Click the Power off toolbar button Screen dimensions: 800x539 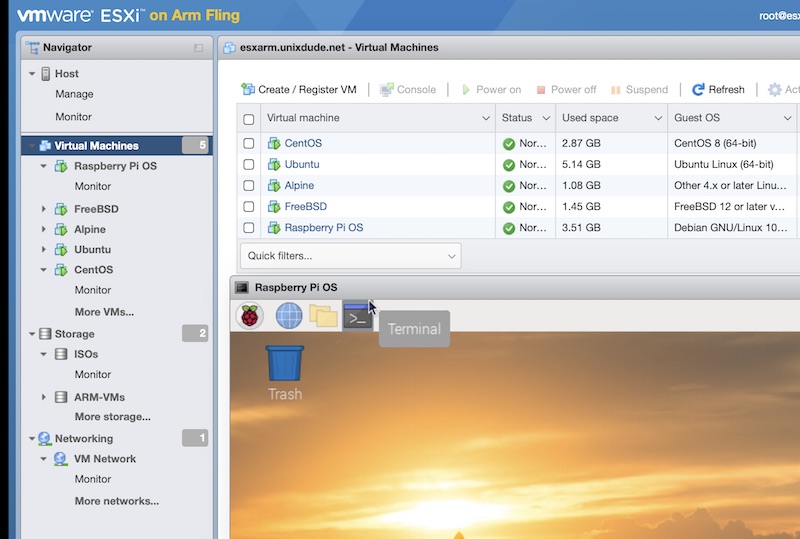(x=566, y=89)
